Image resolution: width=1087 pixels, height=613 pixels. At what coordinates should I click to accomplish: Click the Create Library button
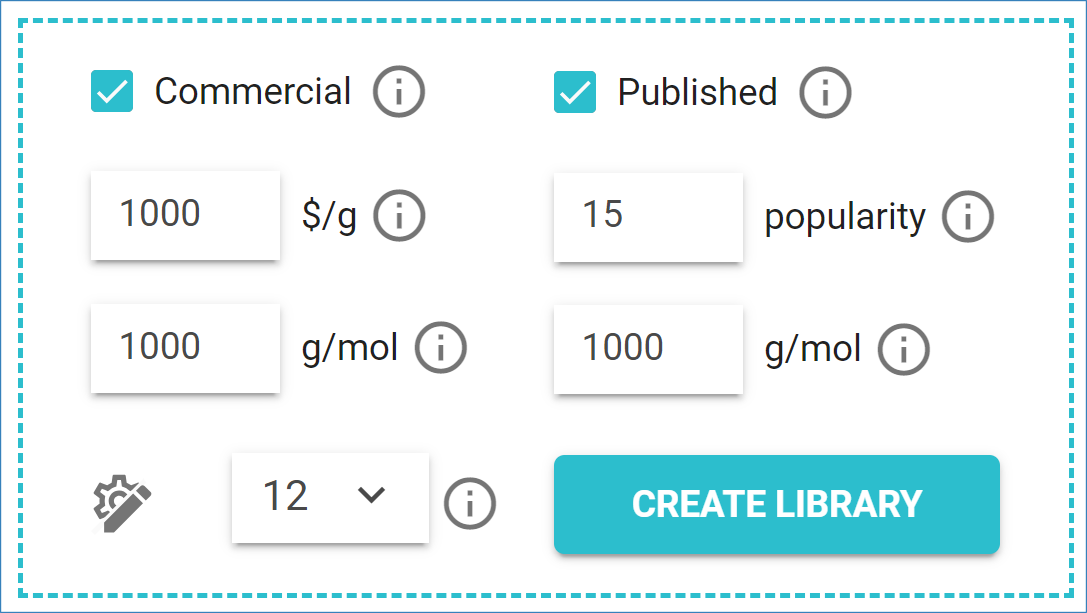(776, 504)
